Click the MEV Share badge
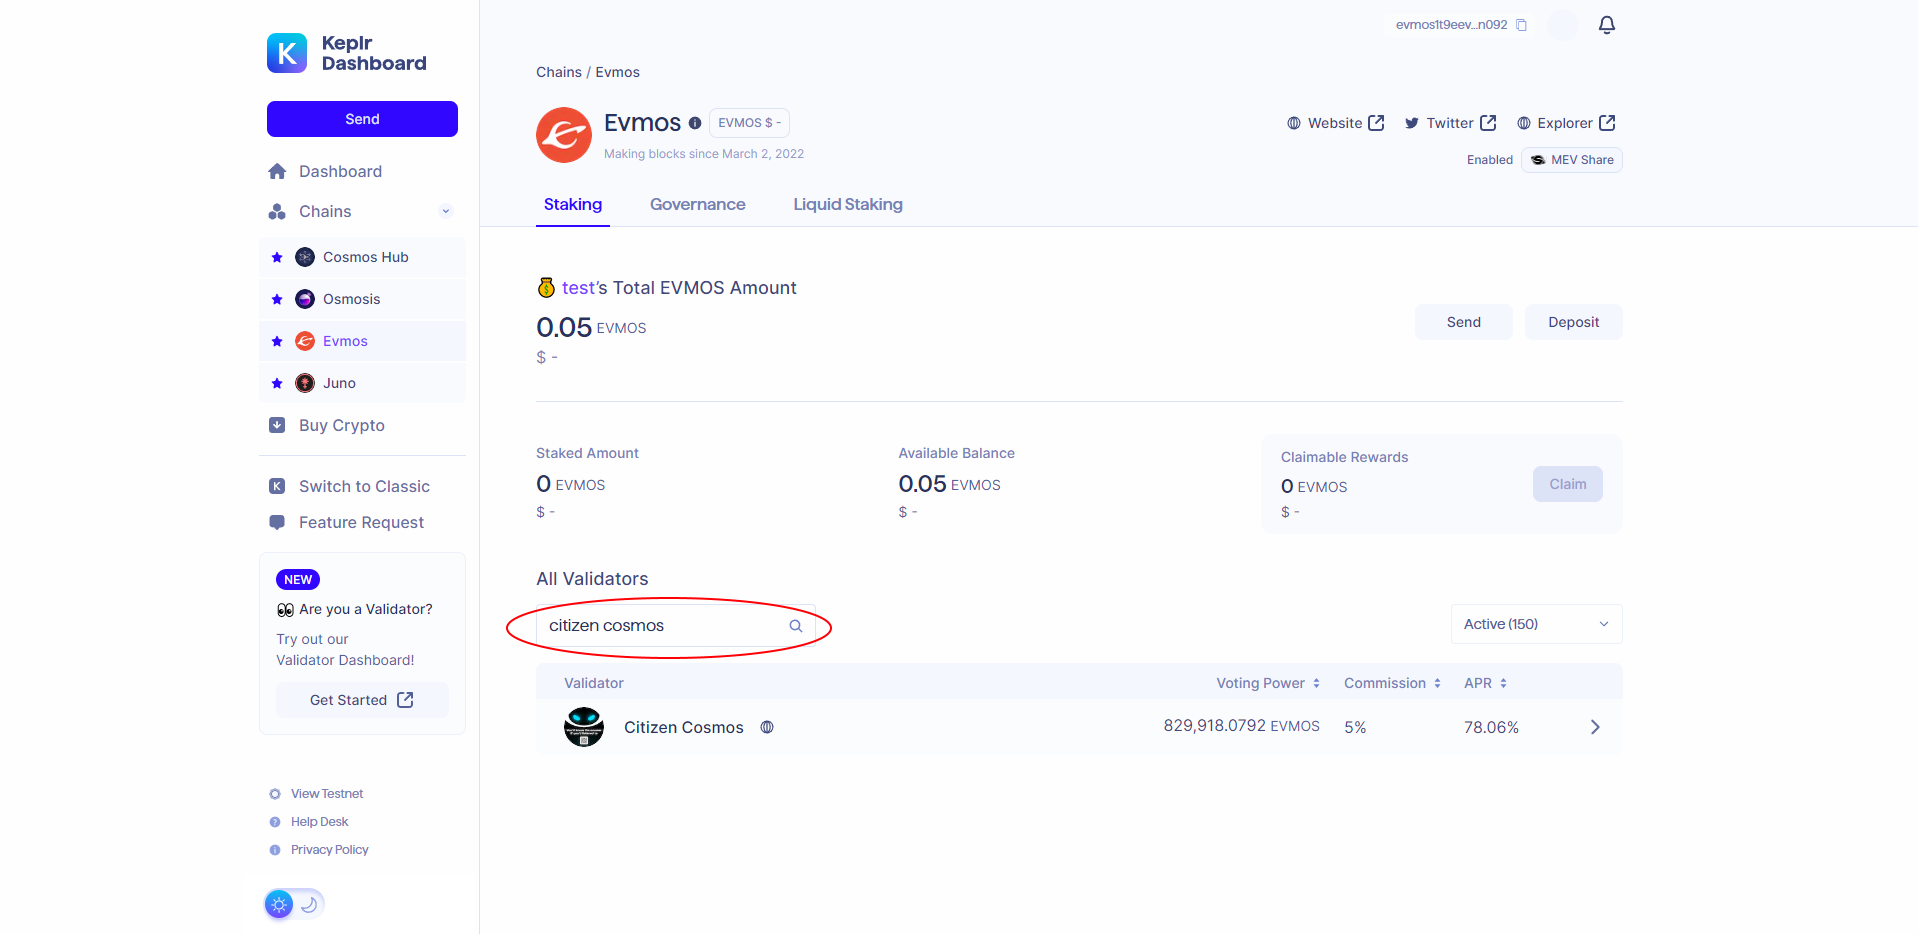The image size is (1918, 934). (x=1571, y=160)
